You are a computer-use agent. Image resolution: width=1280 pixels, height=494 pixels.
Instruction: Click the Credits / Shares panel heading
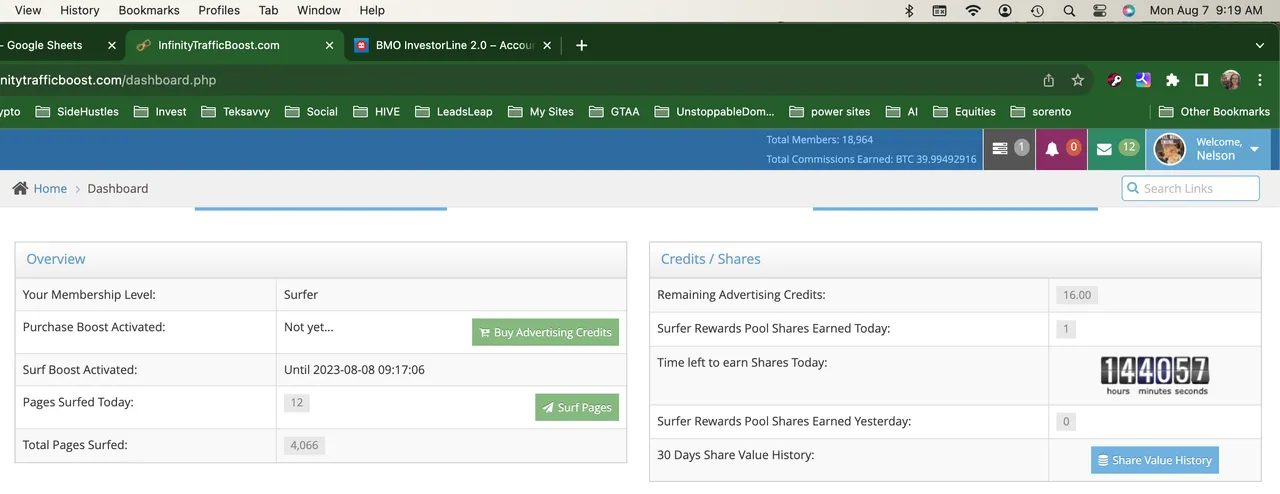click(x=711, y=259)
